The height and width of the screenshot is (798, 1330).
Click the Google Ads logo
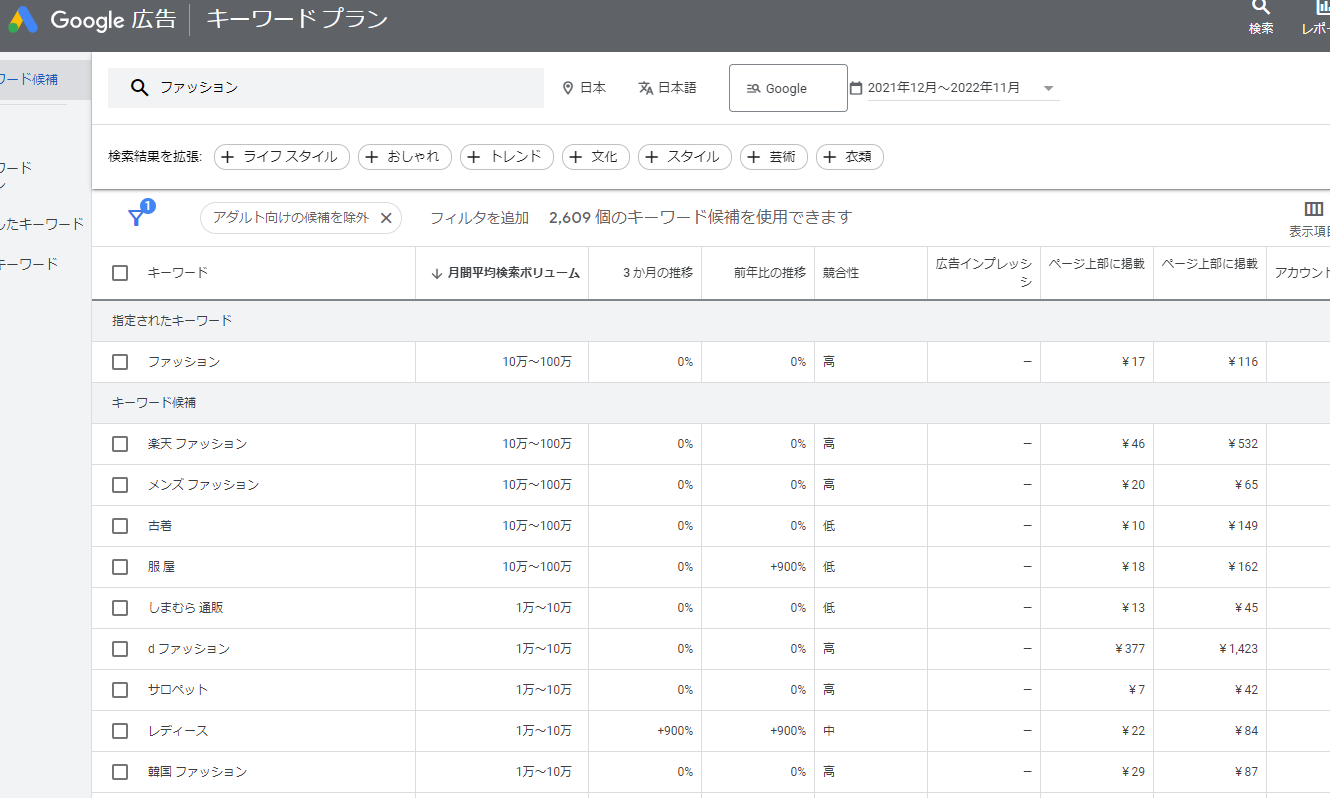tap(22, 19)
